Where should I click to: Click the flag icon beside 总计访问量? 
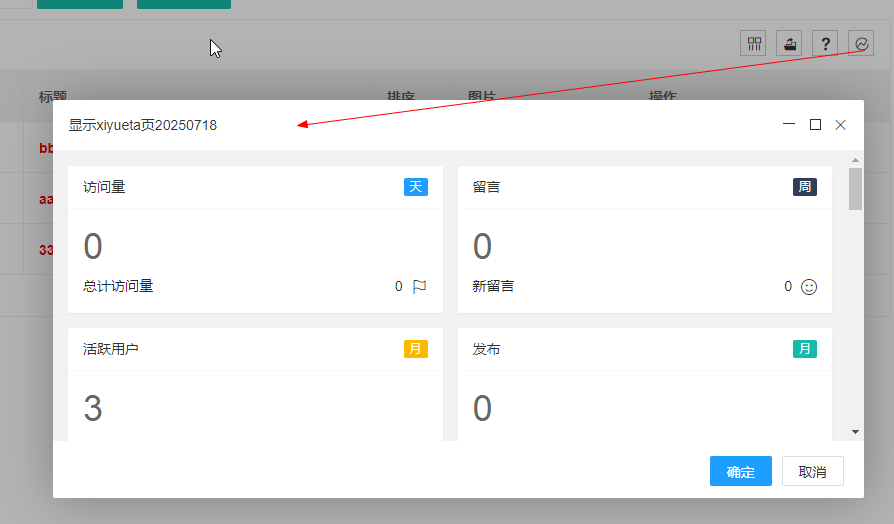[419, 286]
